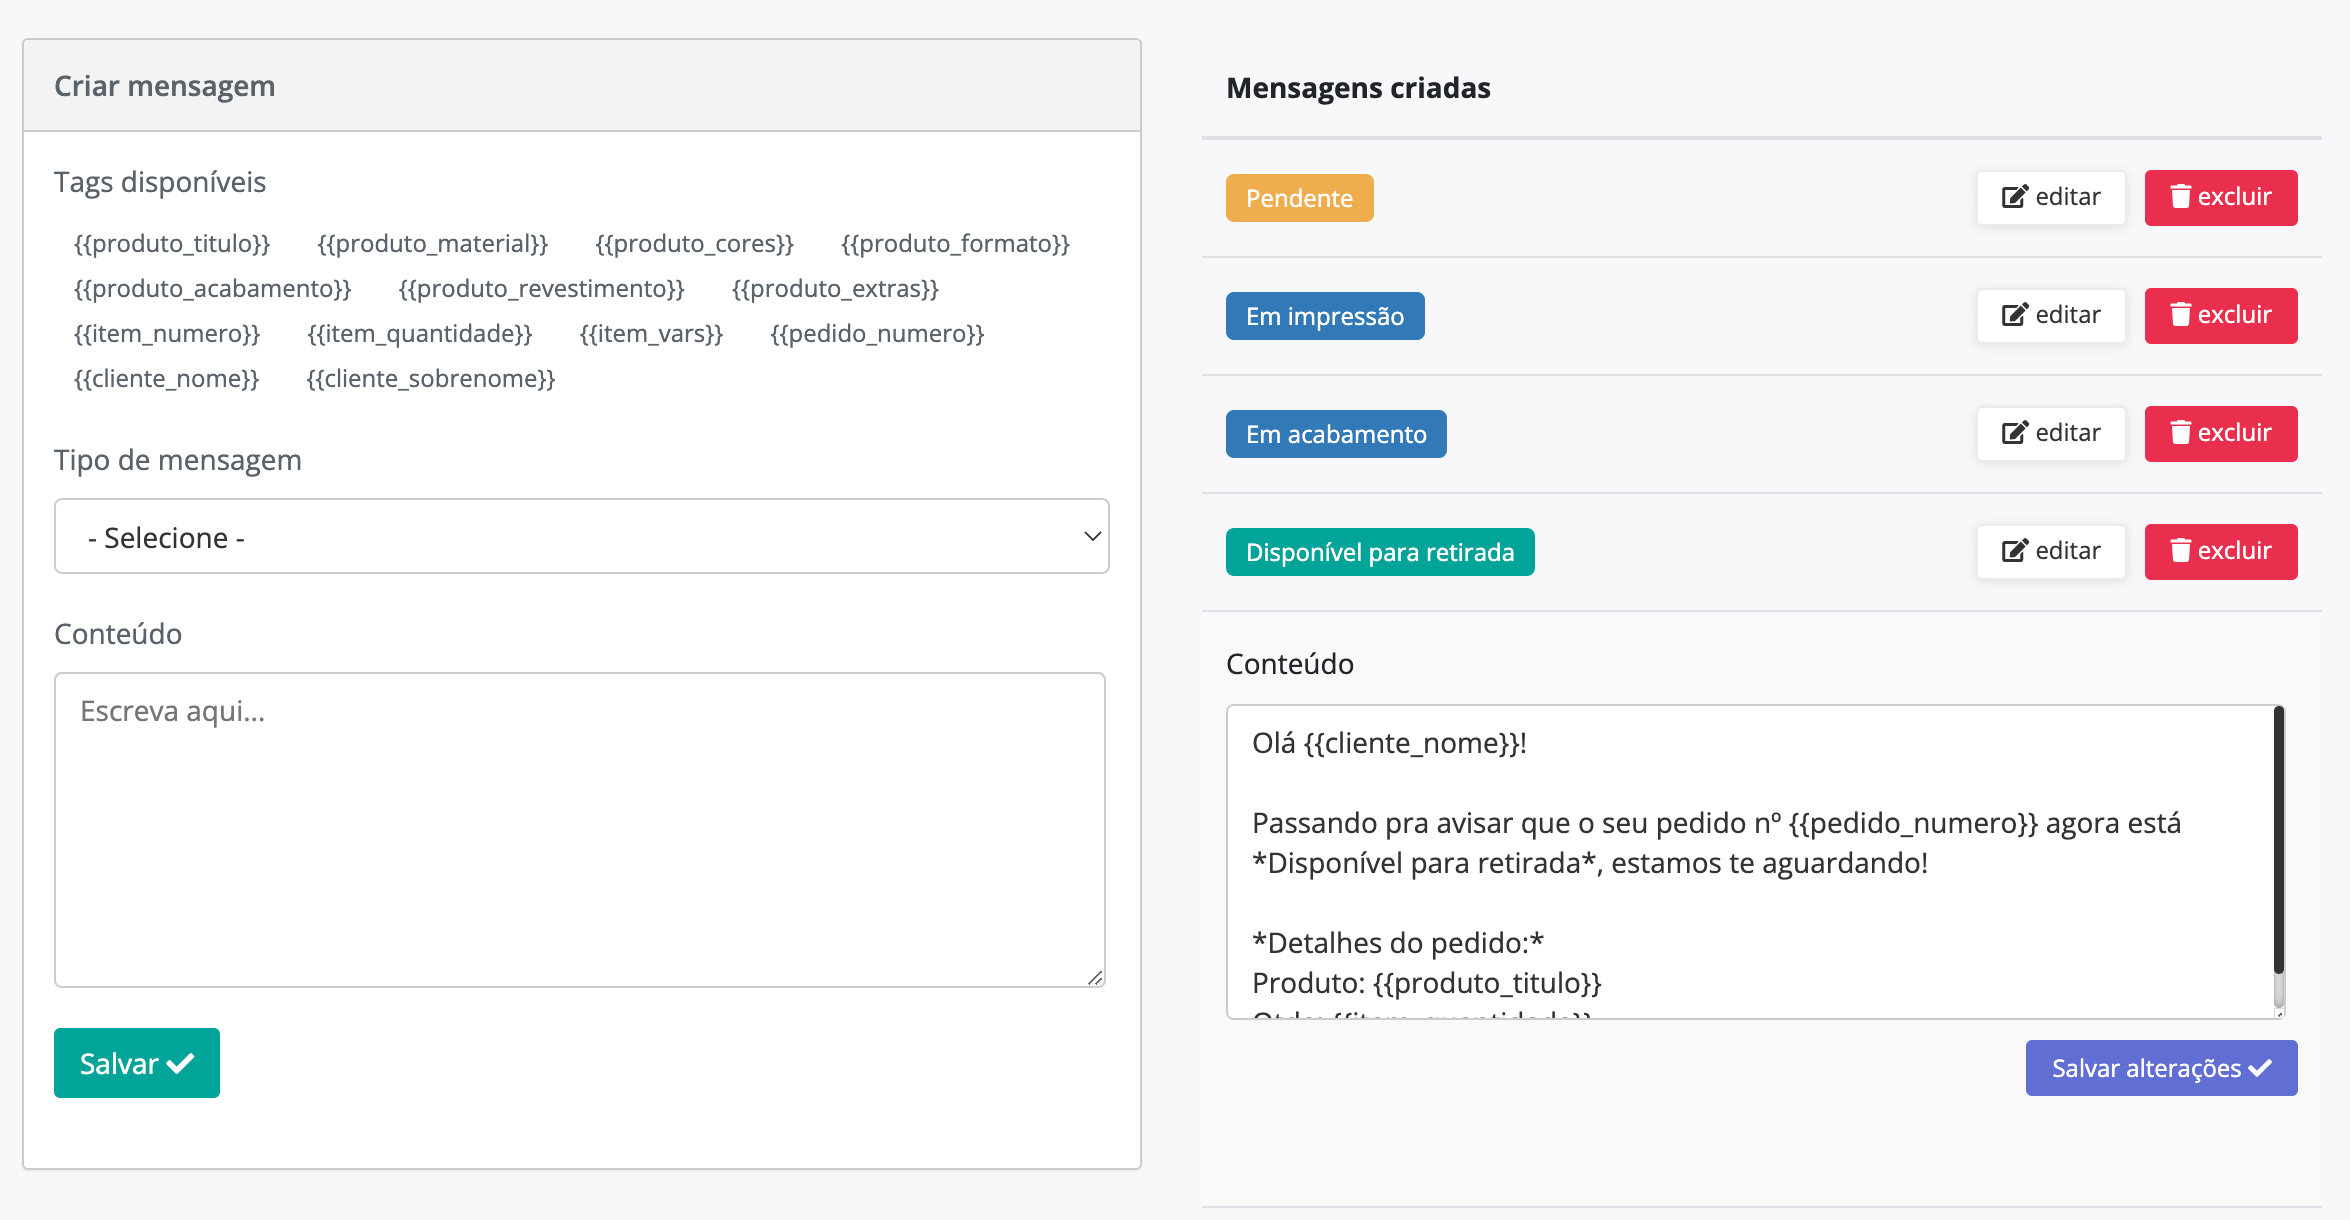Click the Criar mensagem panel heading
The height and width of the screenshot is (1220, 2350).
165,86
